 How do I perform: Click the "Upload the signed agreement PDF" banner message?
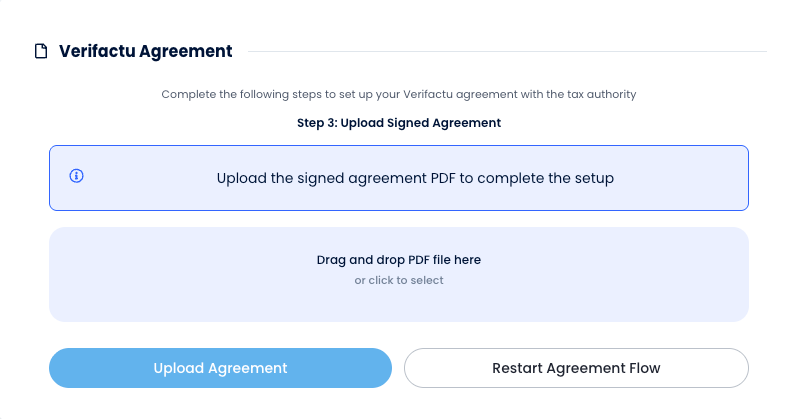pyautogui.click(x=414, y=179)
